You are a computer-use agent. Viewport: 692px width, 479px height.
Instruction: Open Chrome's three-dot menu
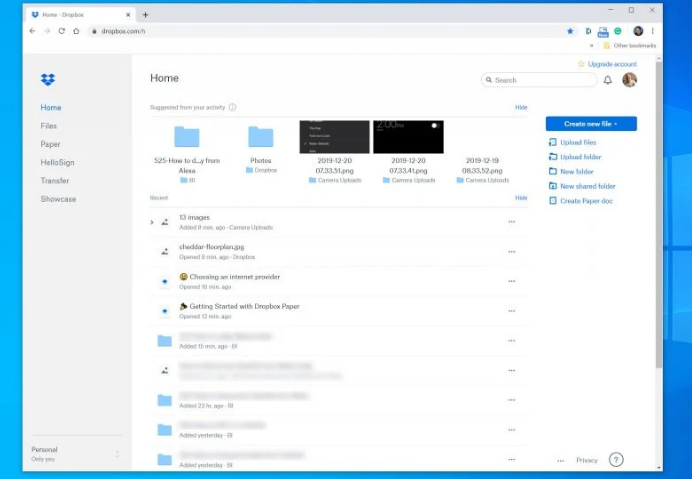(652, 31)
